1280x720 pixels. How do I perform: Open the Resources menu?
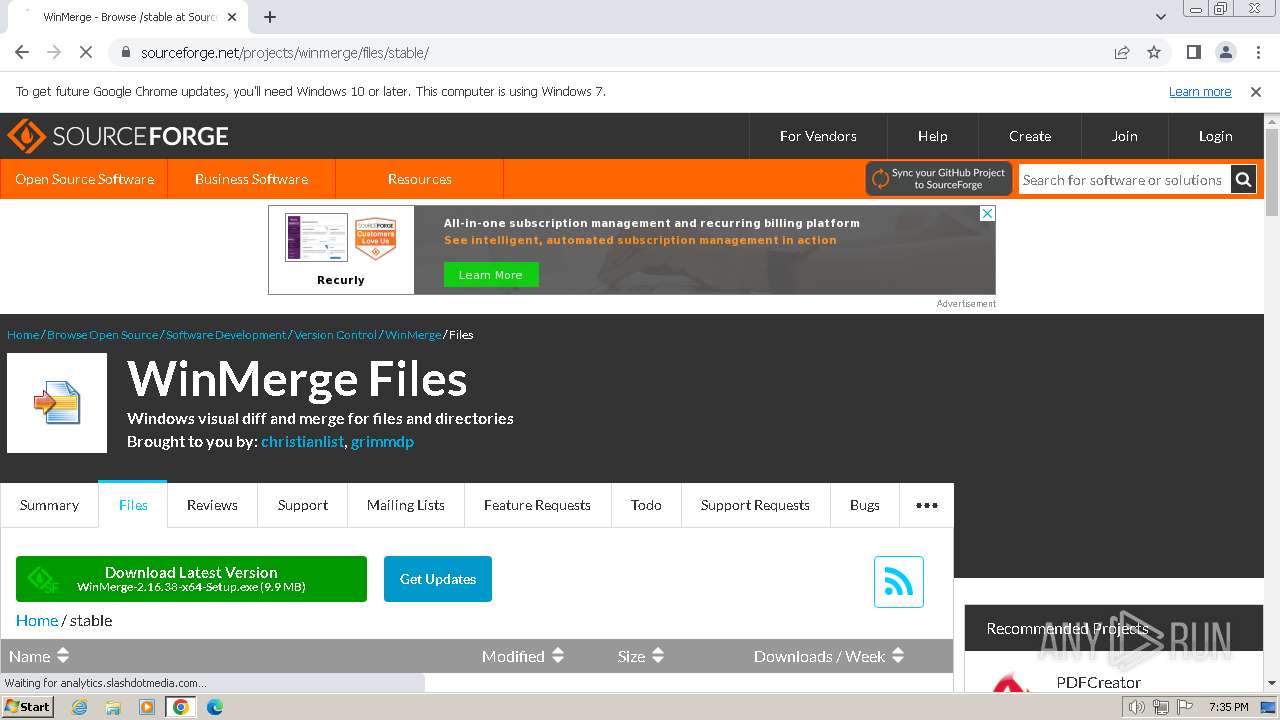tap(420, 179)
